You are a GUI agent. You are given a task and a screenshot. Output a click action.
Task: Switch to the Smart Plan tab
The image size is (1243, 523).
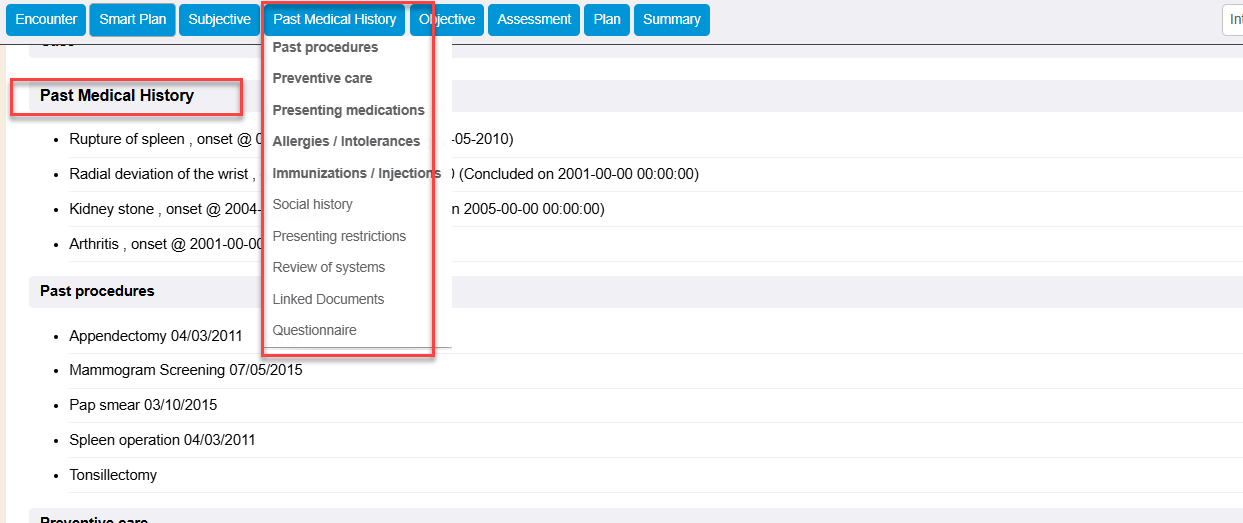(132, 20)
